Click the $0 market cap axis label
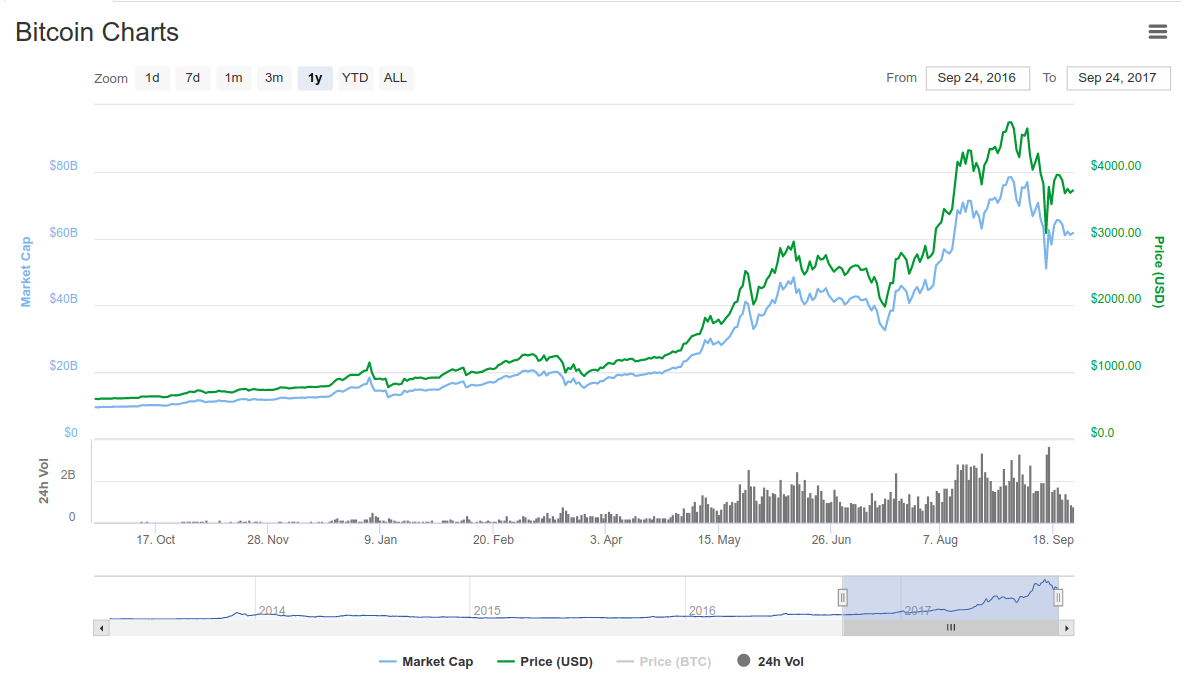 coord(71,432)
